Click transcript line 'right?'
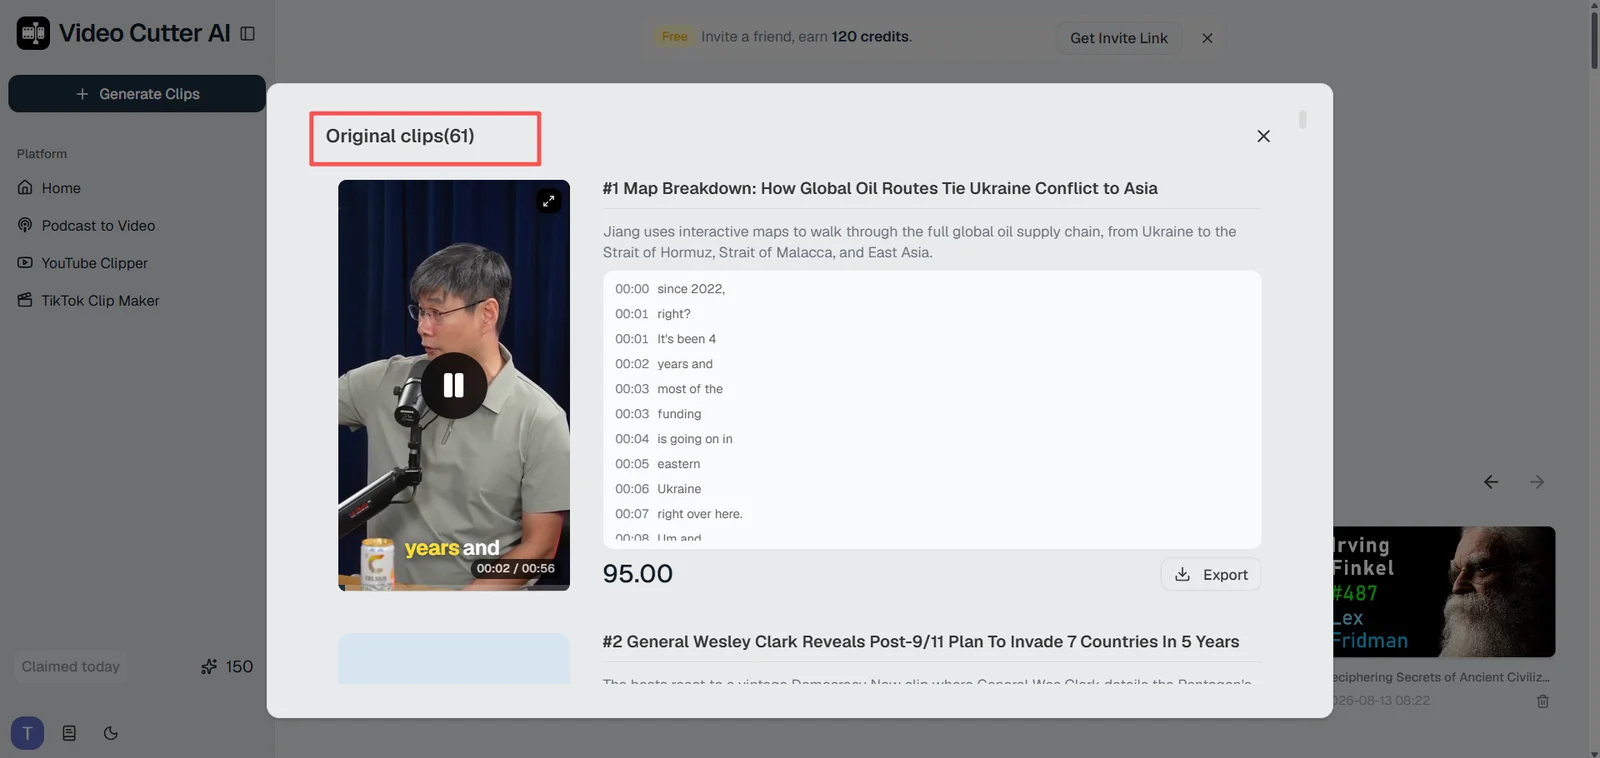 pos(674,314)
